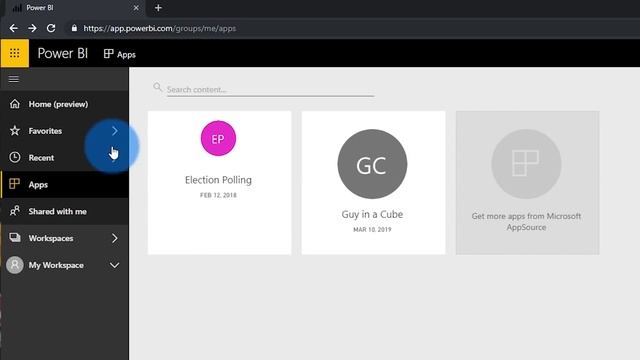640x360 pixels.
Task: Click the My Workspace avatar icon
Action: [15, 265]
